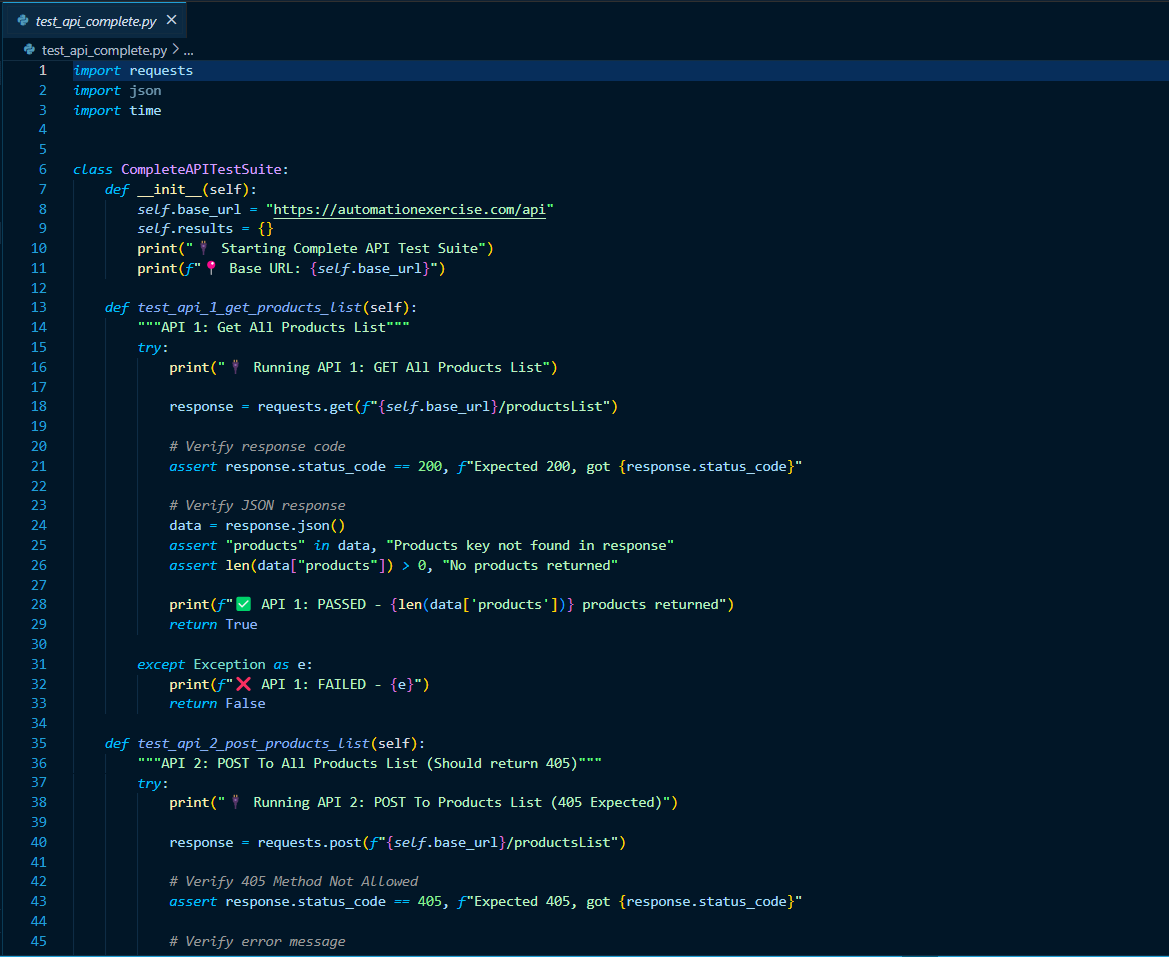Click the 'import requests' line
This screenshot has height=957, width=1169.
133,70
